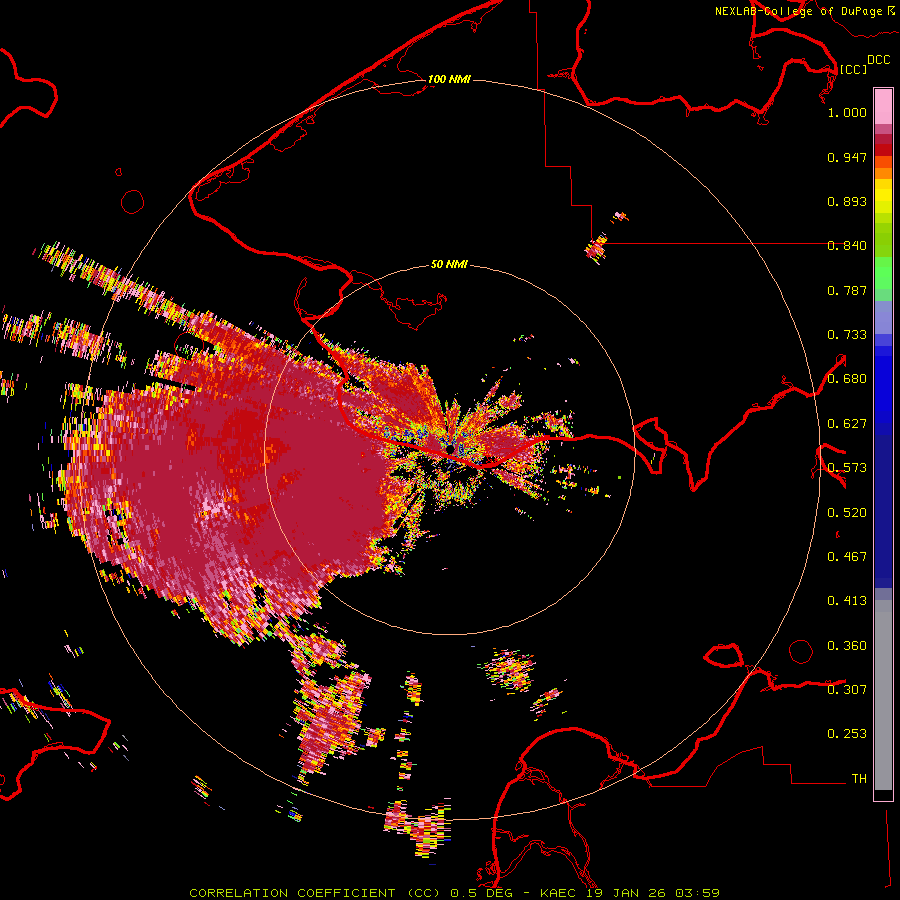Click the [CC] color scale heading
Viewport: 900px width, 900px height.
(853, 69)
